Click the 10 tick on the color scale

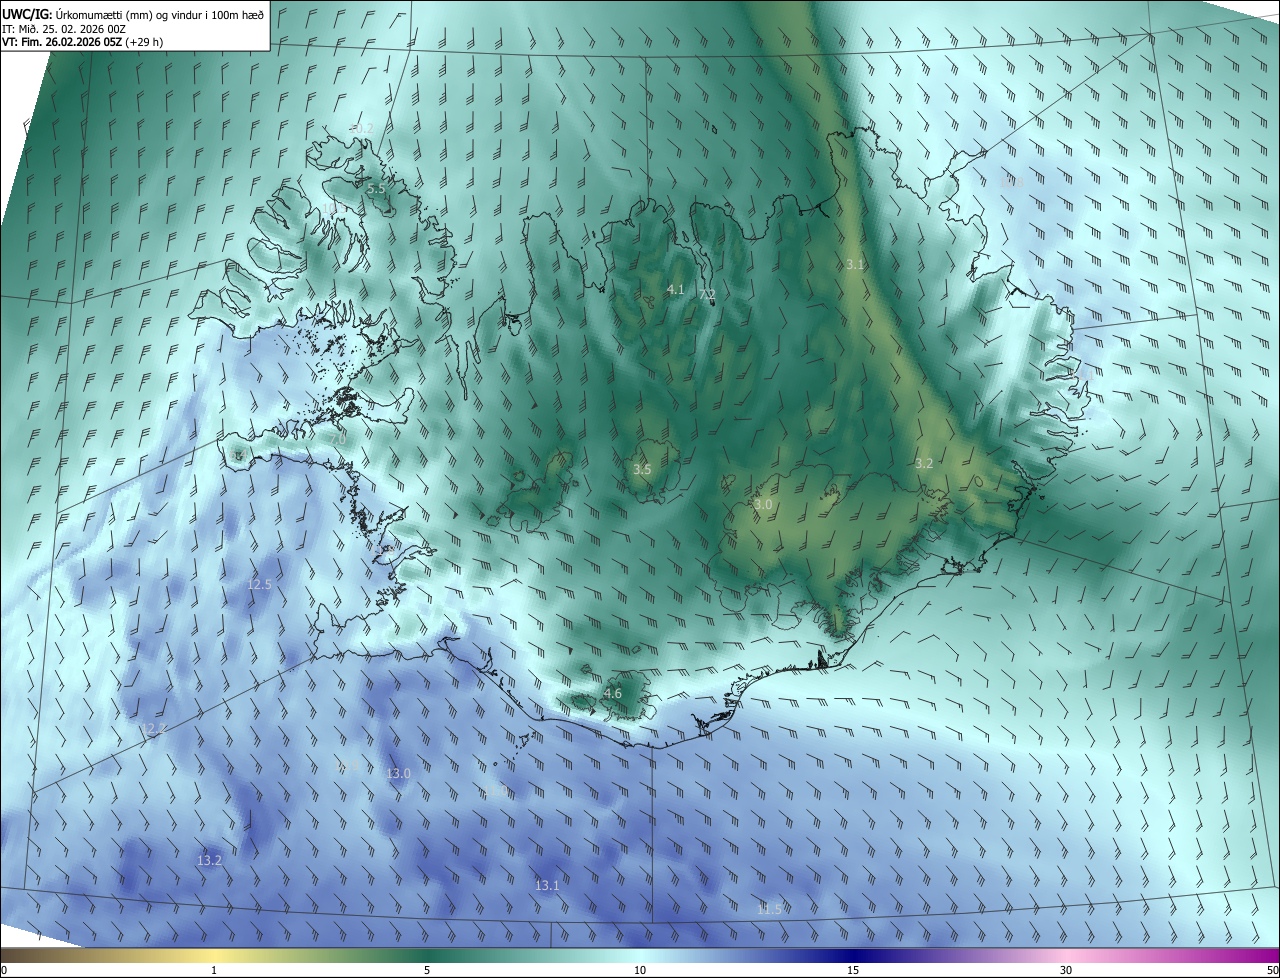(x=640, y=970)
